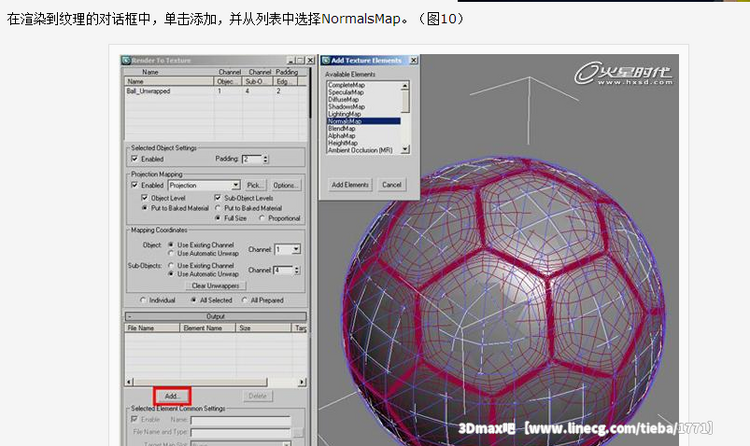Click the Options... button
This screenshot has width=750, height=446.
286,185
